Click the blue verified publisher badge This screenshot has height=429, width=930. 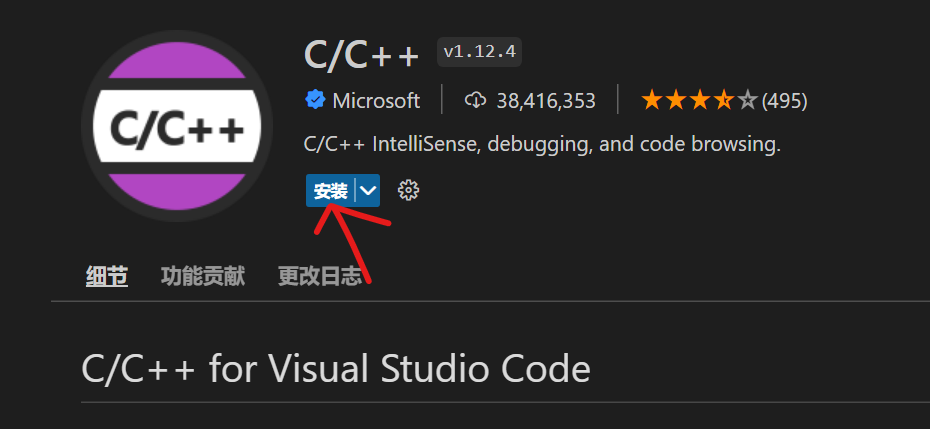(x=315, y=100)
